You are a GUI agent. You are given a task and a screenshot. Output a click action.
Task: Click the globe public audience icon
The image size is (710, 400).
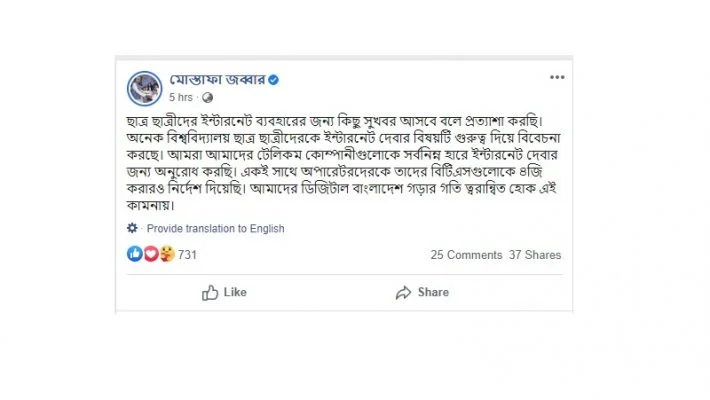point(207,98)
